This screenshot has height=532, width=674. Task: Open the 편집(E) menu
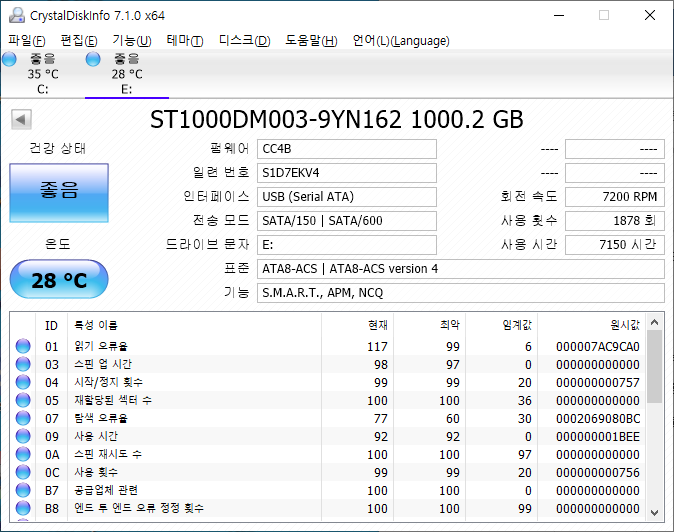79,41
